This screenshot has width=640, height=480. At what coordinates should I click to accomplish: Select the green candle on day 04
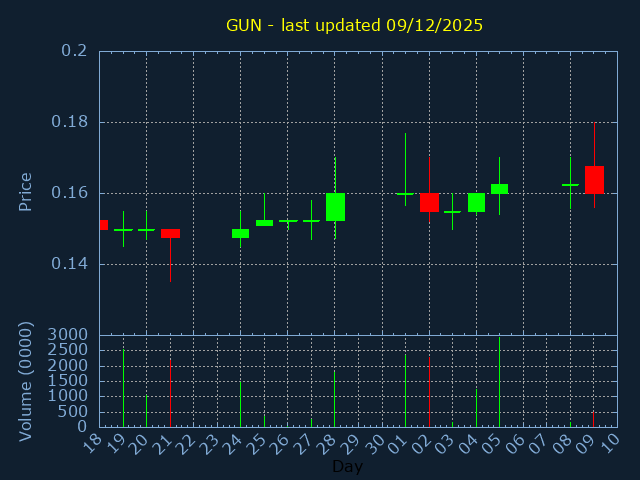coord(476,202)
